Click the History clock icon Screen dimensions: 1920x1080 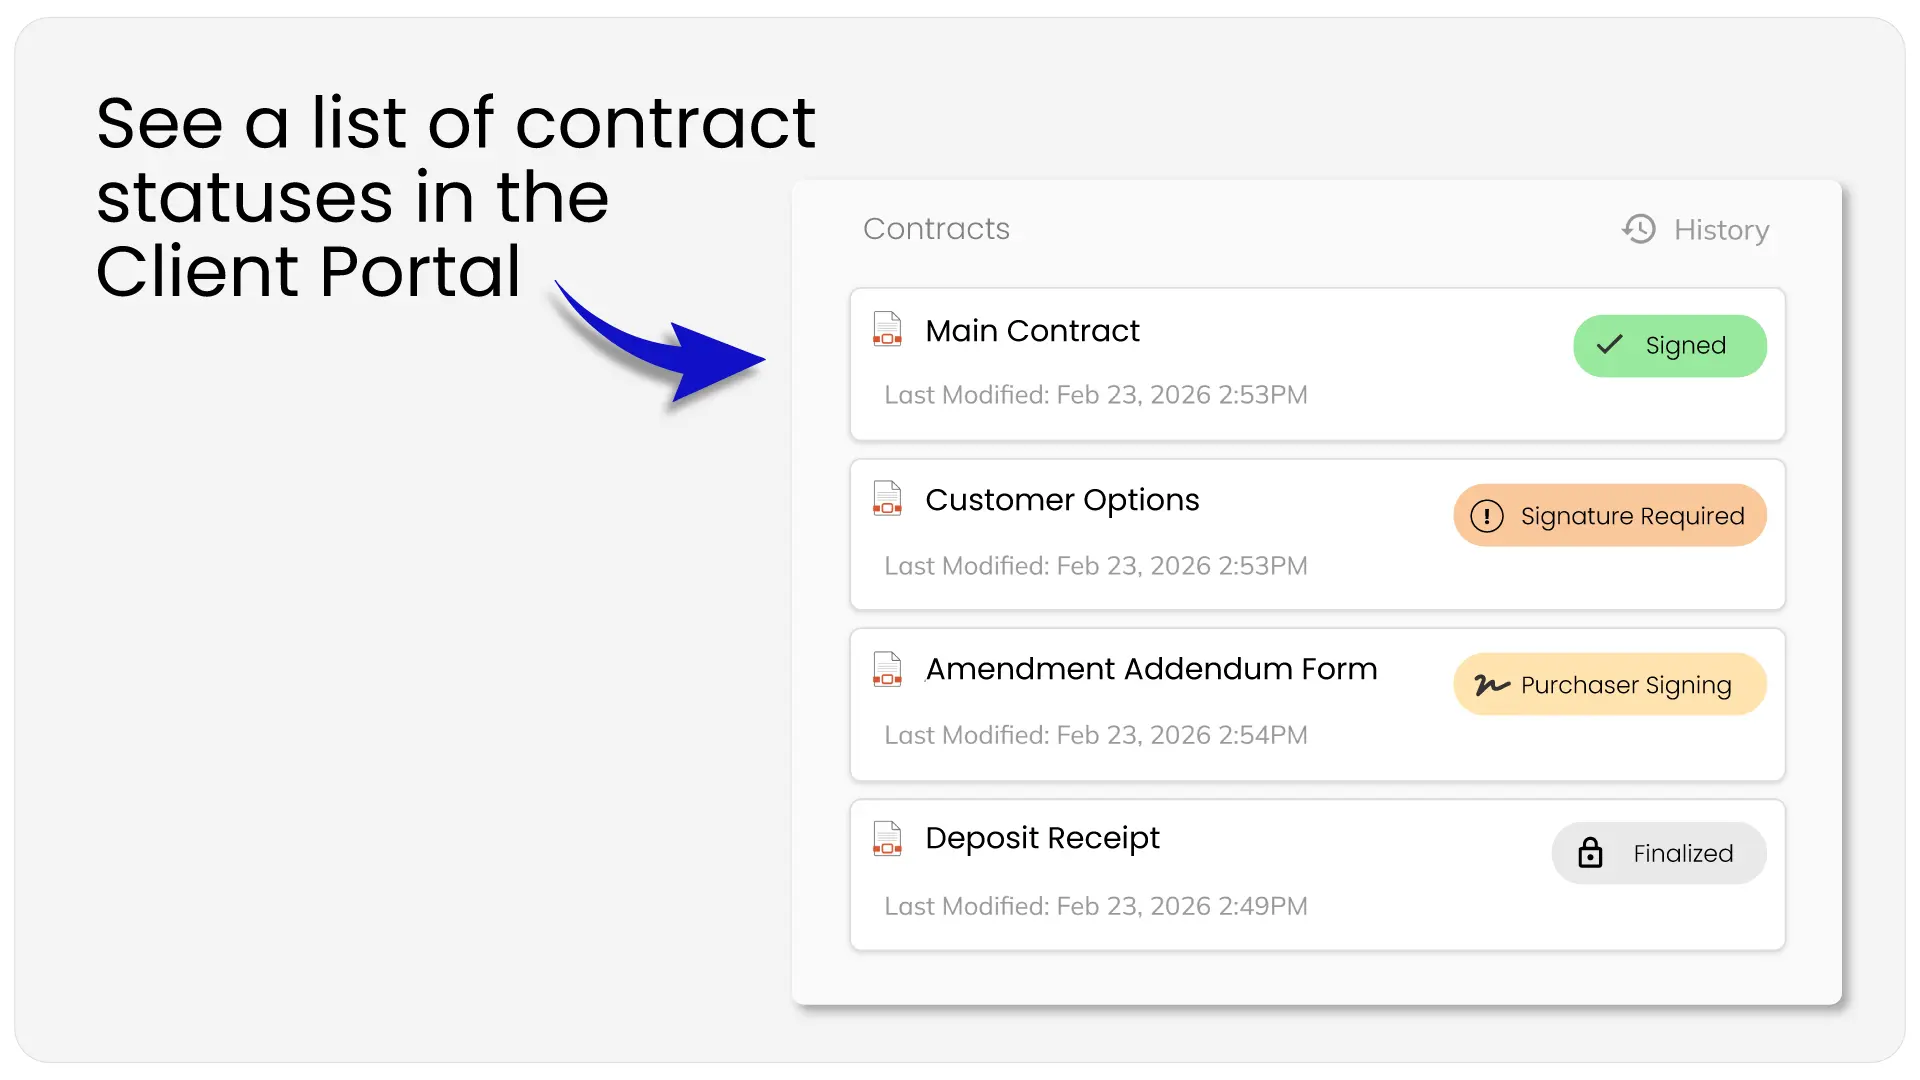[1638, 229]
